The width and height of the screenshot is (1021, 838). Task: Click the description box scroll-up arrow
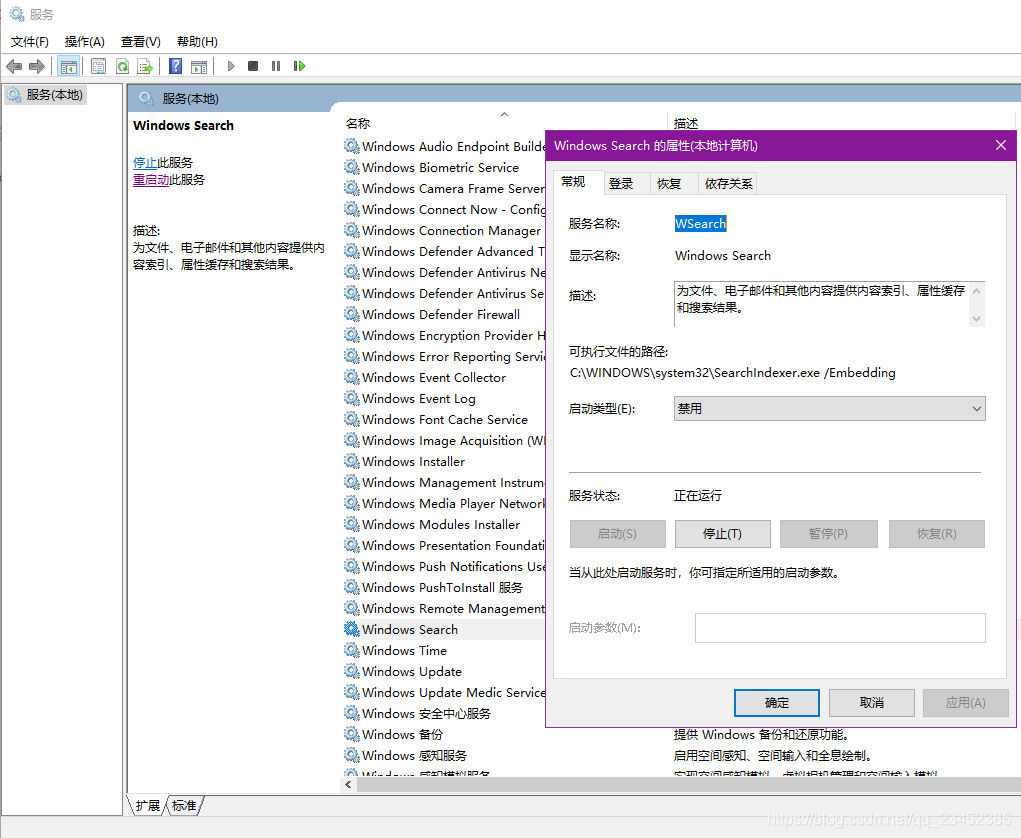976,290
